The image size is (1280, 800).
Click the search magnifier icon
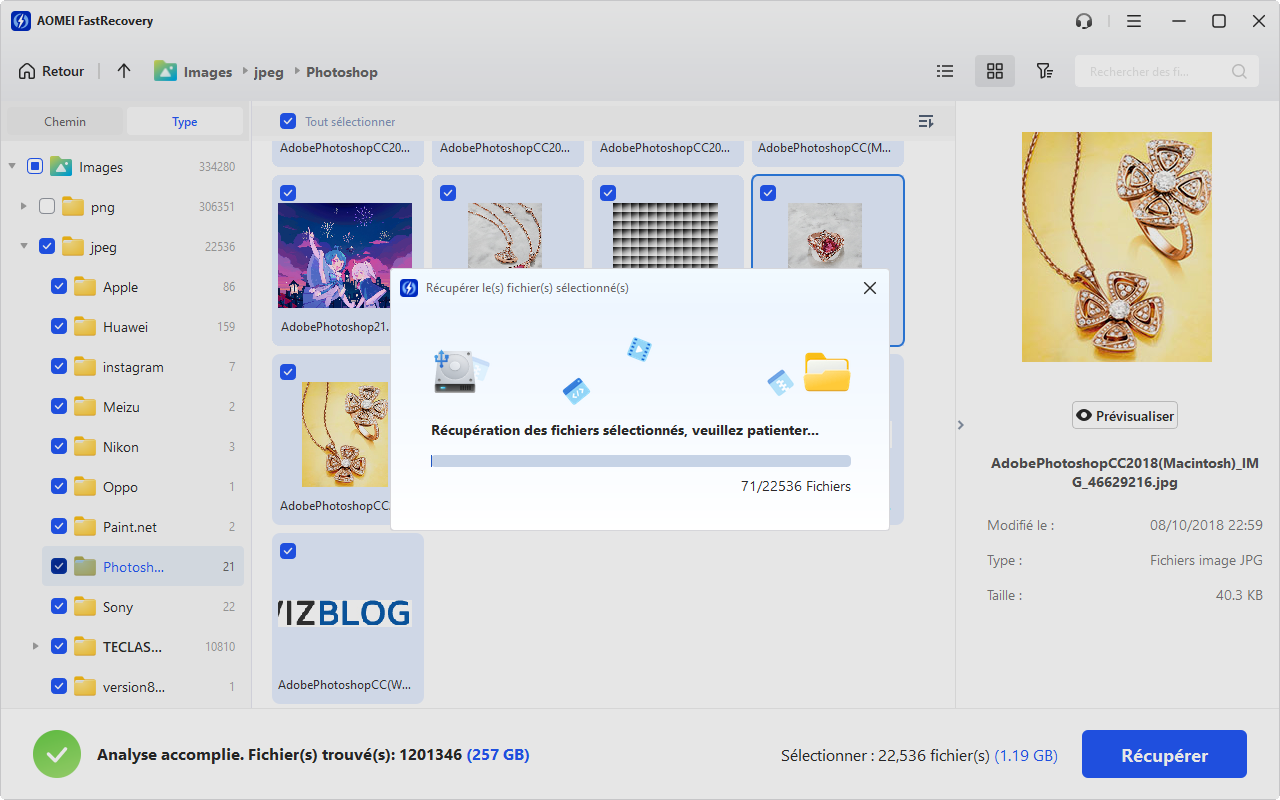point(1239,72)
